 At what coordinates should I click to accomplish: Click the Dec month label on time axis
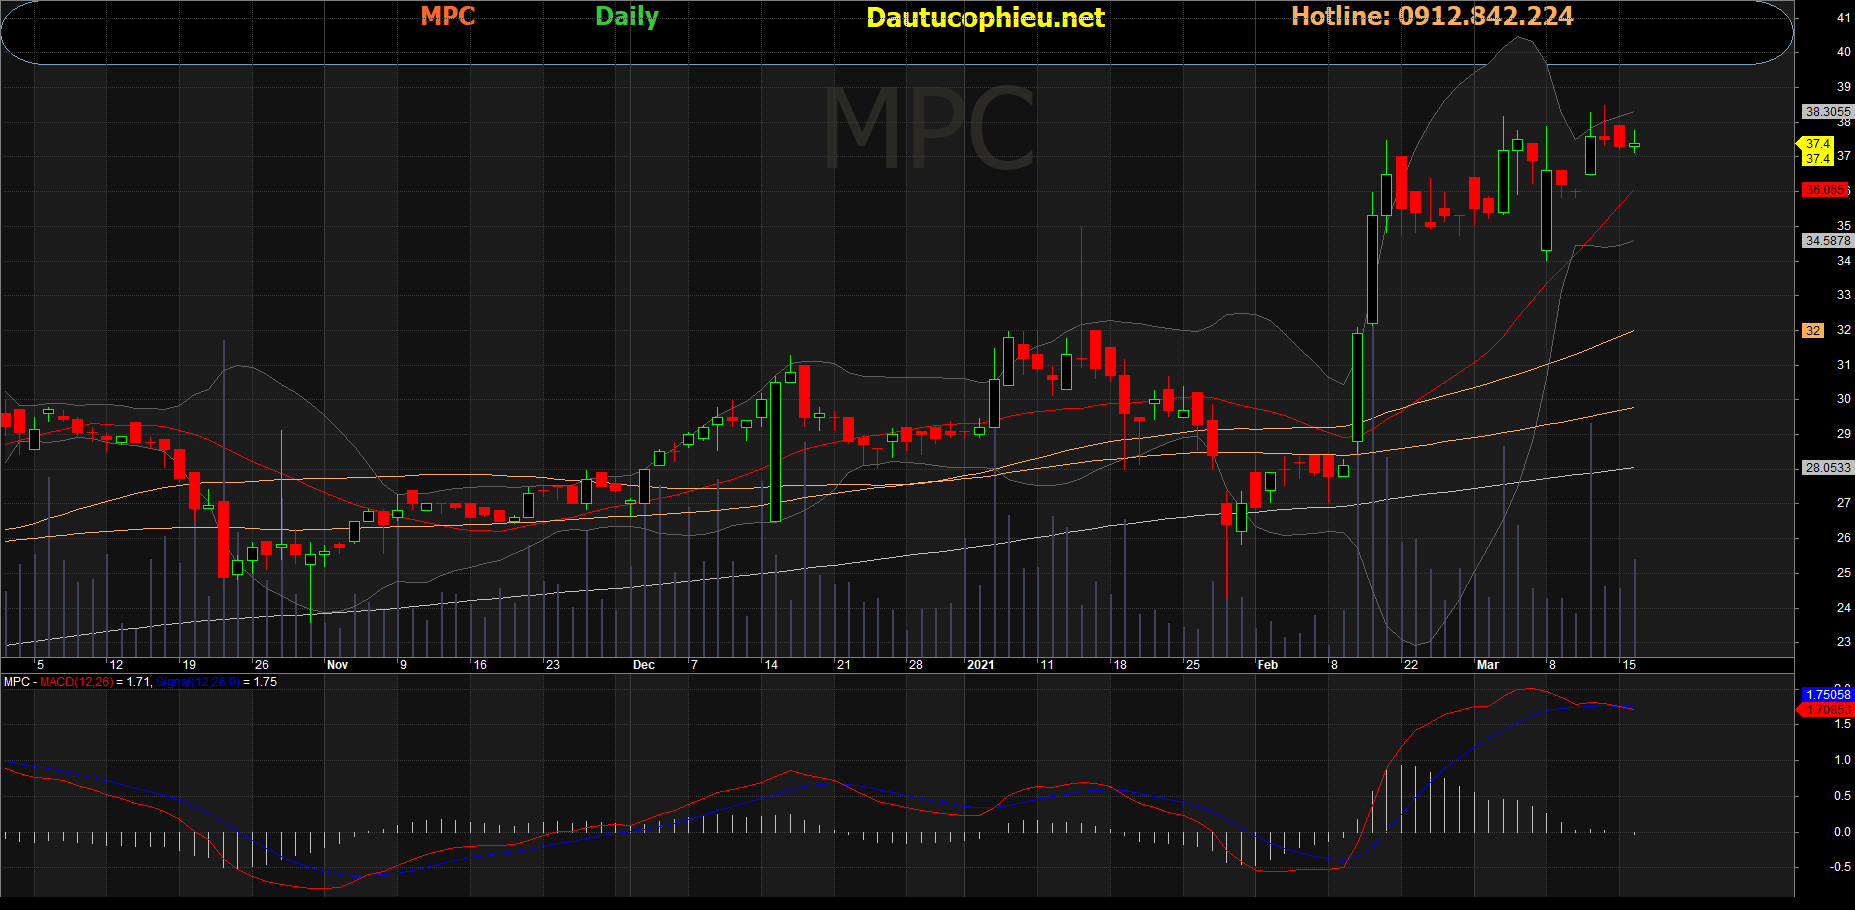[x=644, y=665]
